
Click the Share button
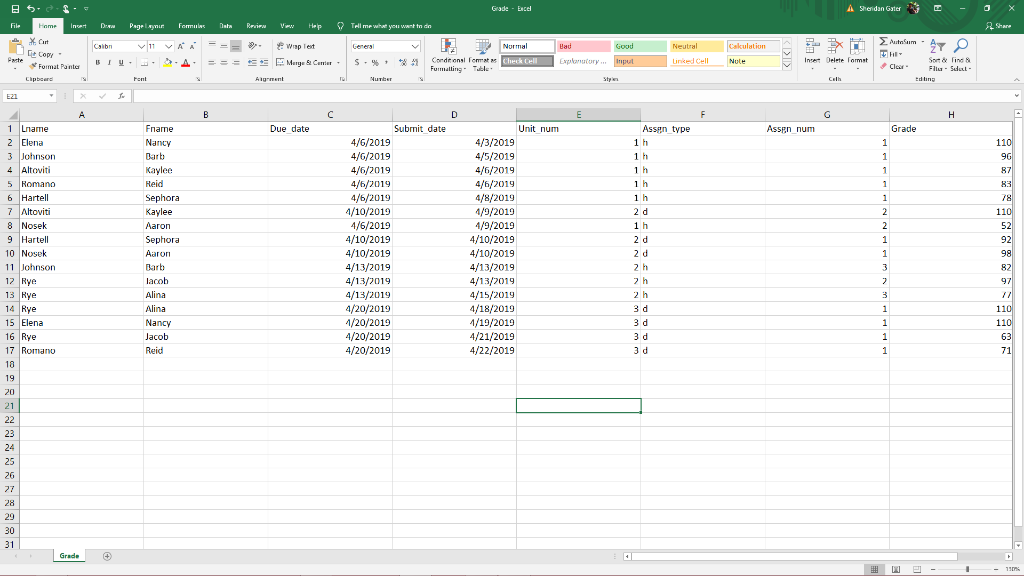tap(1001, 26)
